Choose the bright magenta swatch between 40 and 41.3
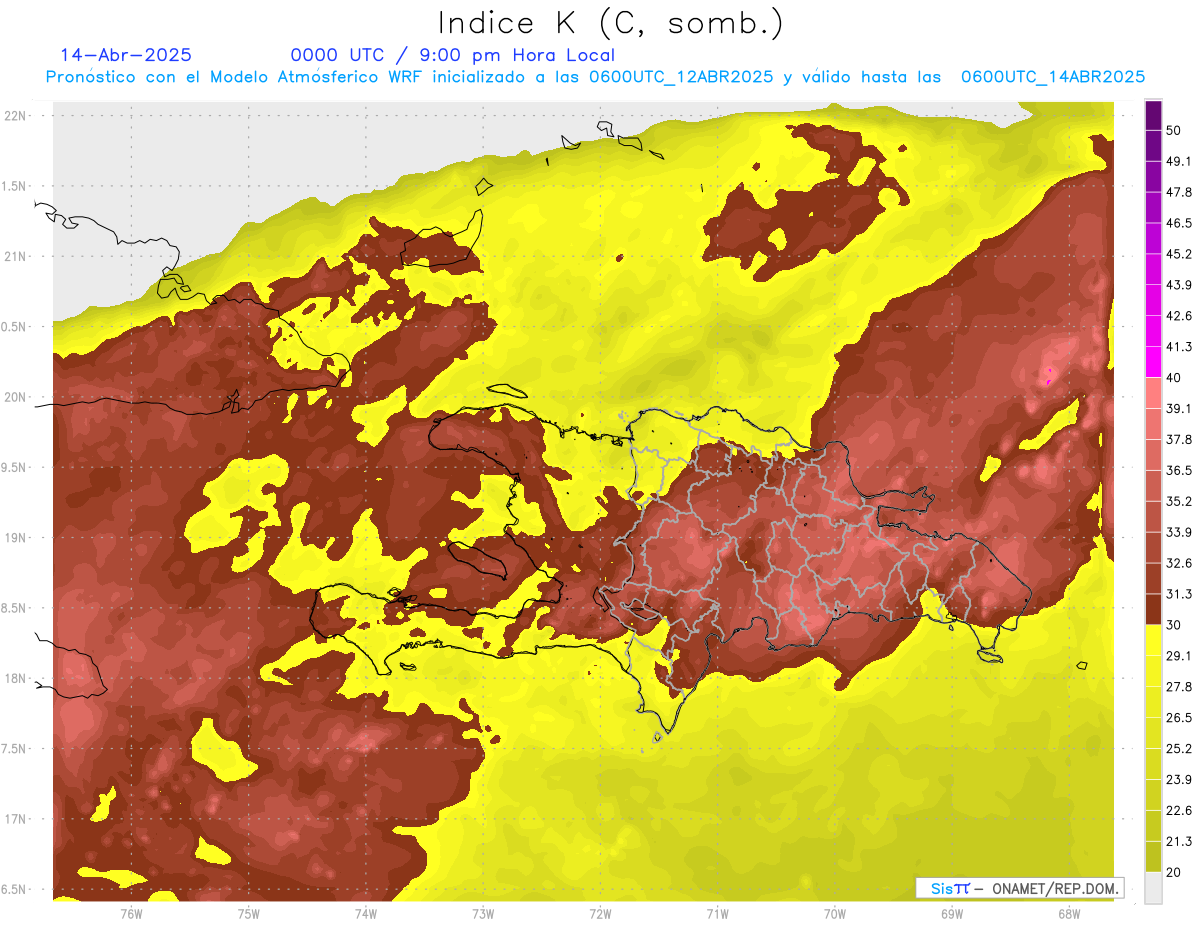This screenshot has height=927, width=1200. point(1153,362)
